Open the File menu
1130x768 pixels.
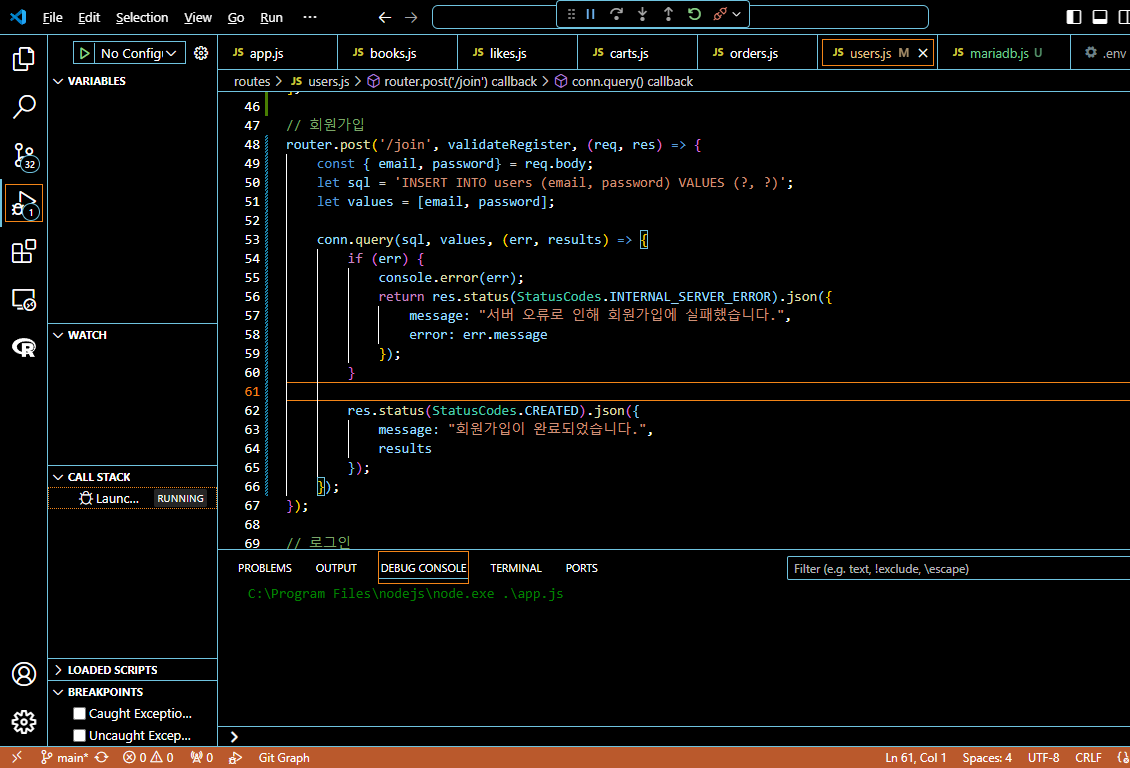(x=52, y=17)
